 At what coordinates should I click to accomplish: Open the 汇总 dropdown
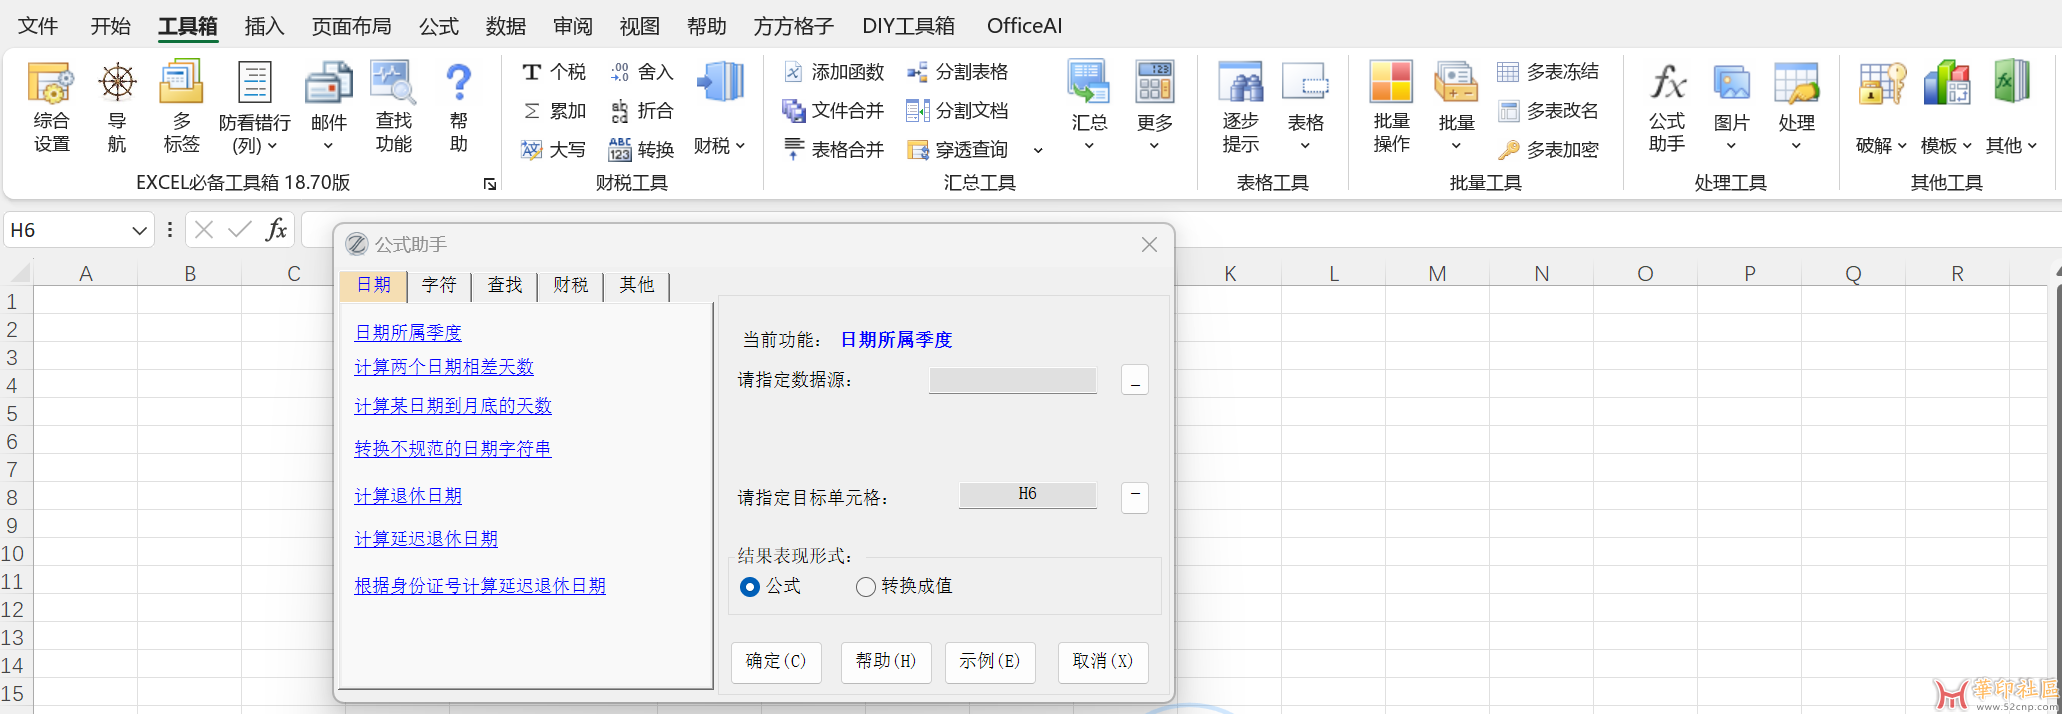(x=1089, y=146)
